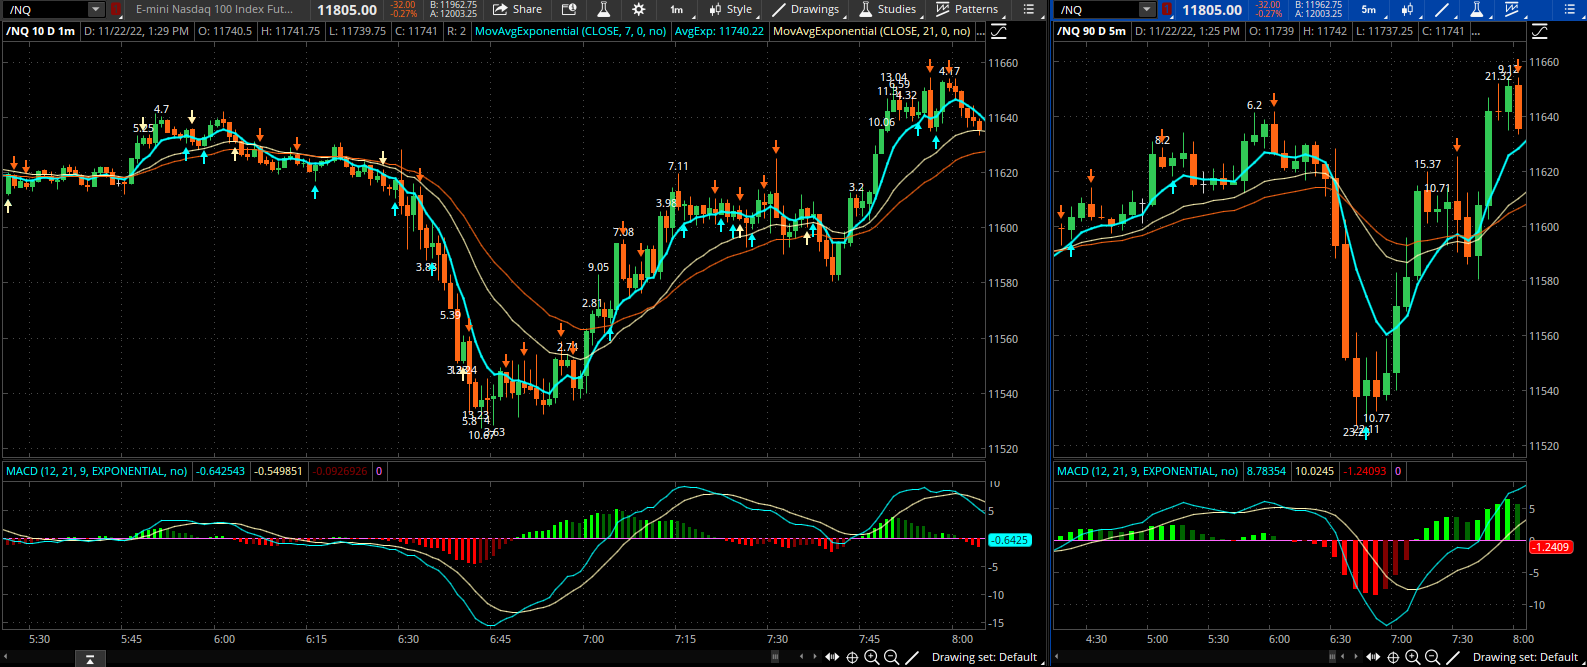Open the flask icon next to chart settings gear
This screenshot has height=667, width=1587.
(x=604, y=10)
